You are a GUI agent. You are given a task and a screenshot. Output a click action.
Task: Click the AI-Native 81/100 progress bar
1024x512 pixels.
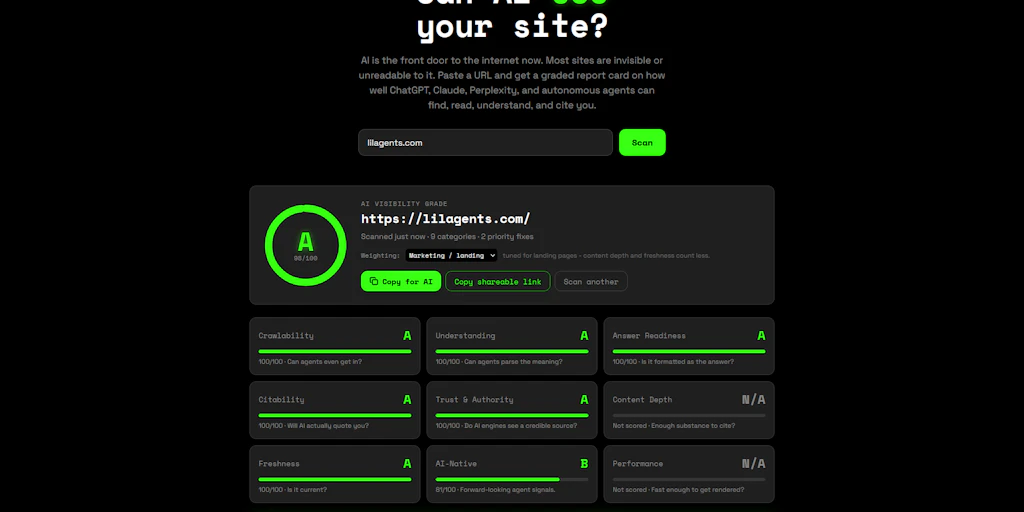pos(512,479)
